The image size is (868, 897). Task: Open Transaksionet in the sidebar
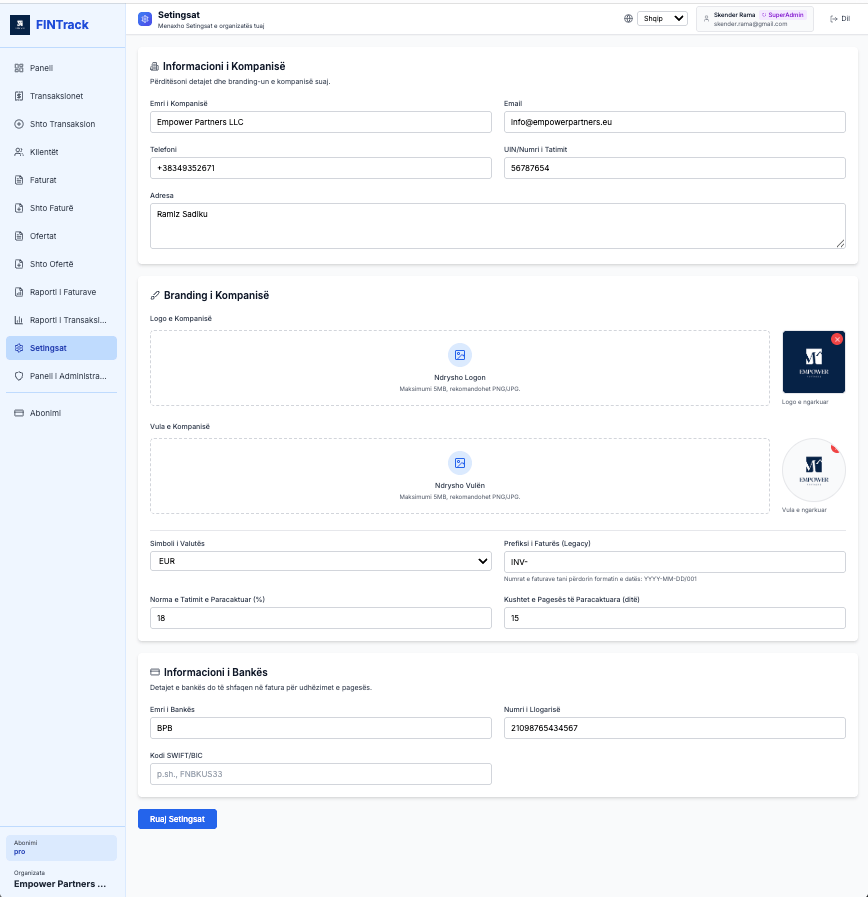pyautogui.click(x=56, y=96)
